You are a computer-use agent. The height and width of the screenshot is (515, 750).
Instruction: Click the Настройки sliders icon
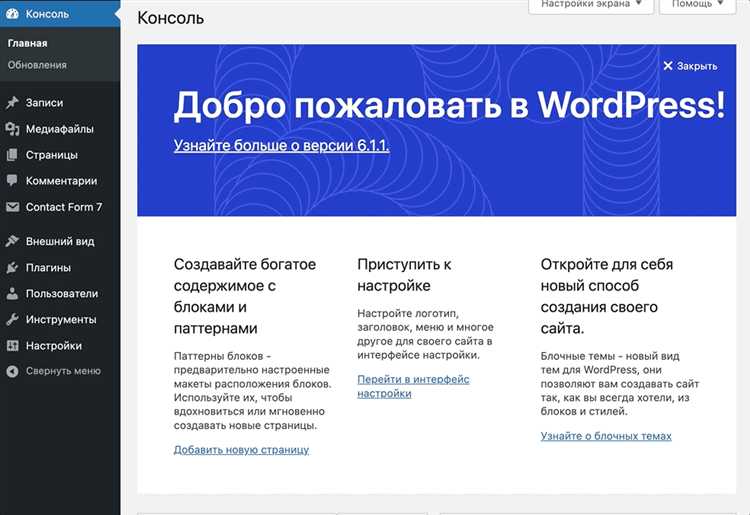[x=12, y=346]
